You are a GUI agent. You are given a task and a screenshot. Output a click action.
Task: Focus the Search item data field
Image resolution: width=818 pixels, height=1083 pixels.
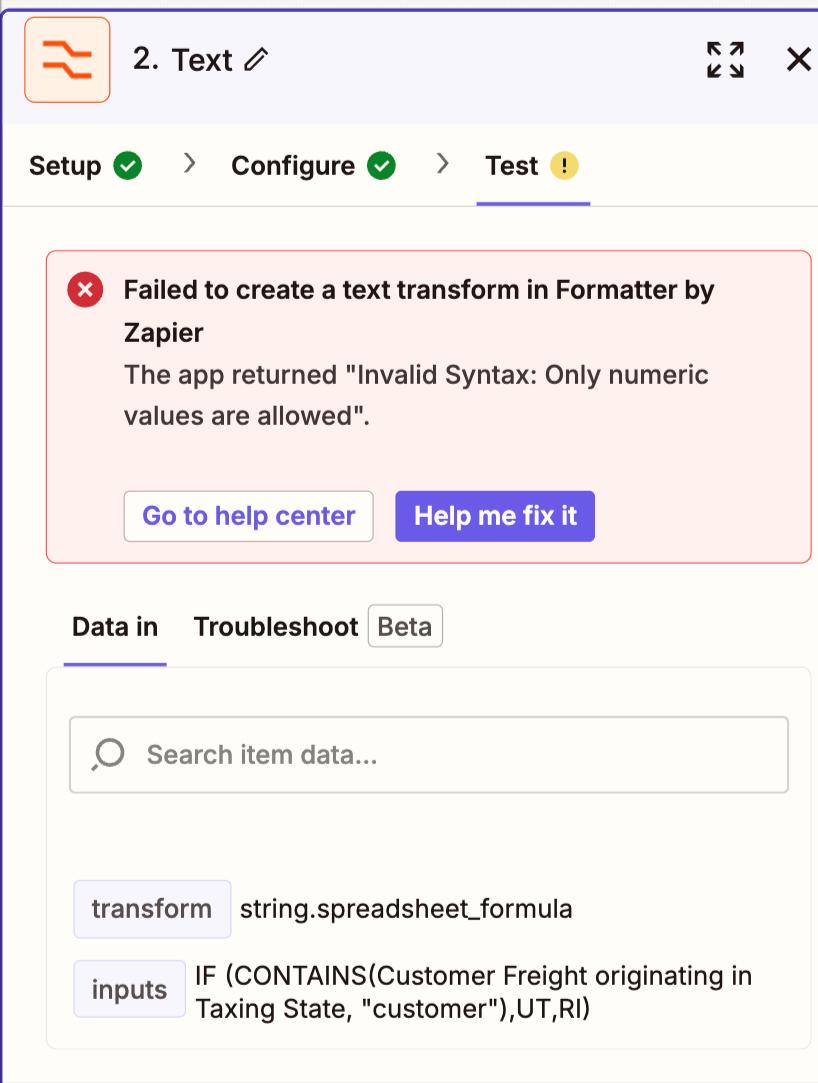[428, 755]
